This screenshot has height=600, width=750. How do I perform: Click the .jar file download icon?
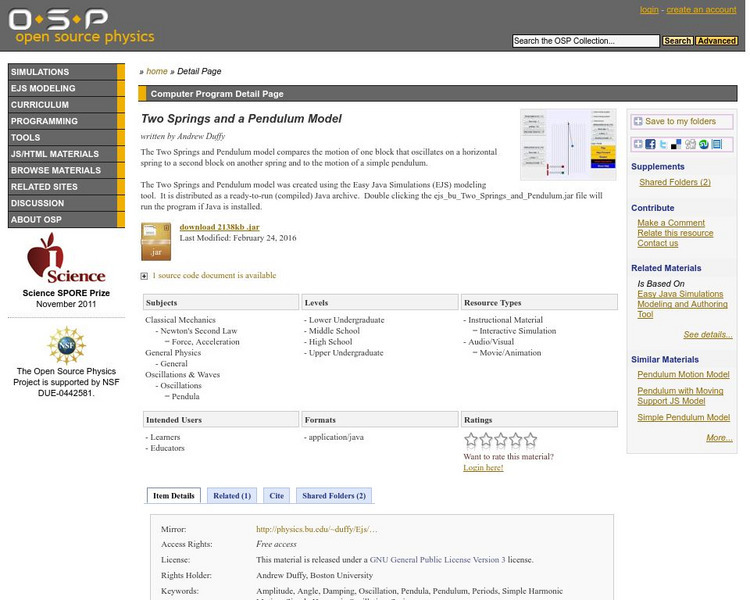point(156,242)
